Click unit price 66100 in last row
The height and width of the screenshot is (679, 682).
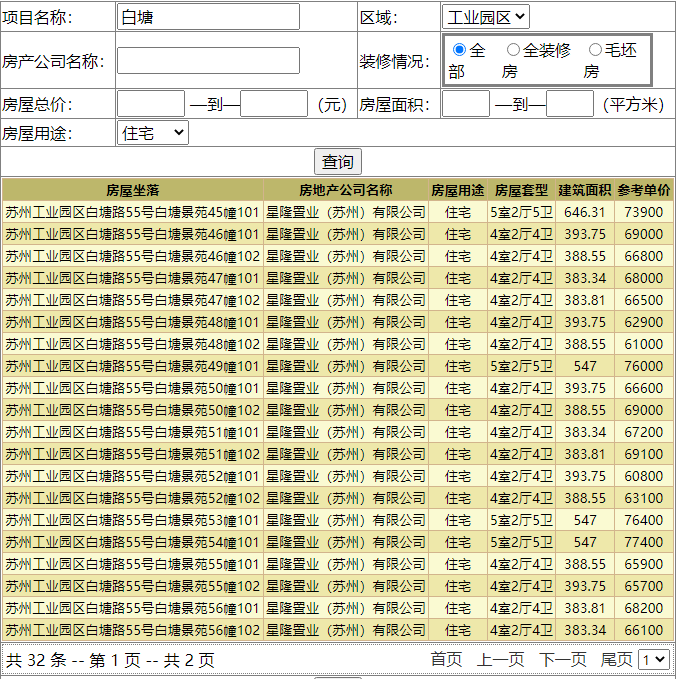tap(644, 630)
